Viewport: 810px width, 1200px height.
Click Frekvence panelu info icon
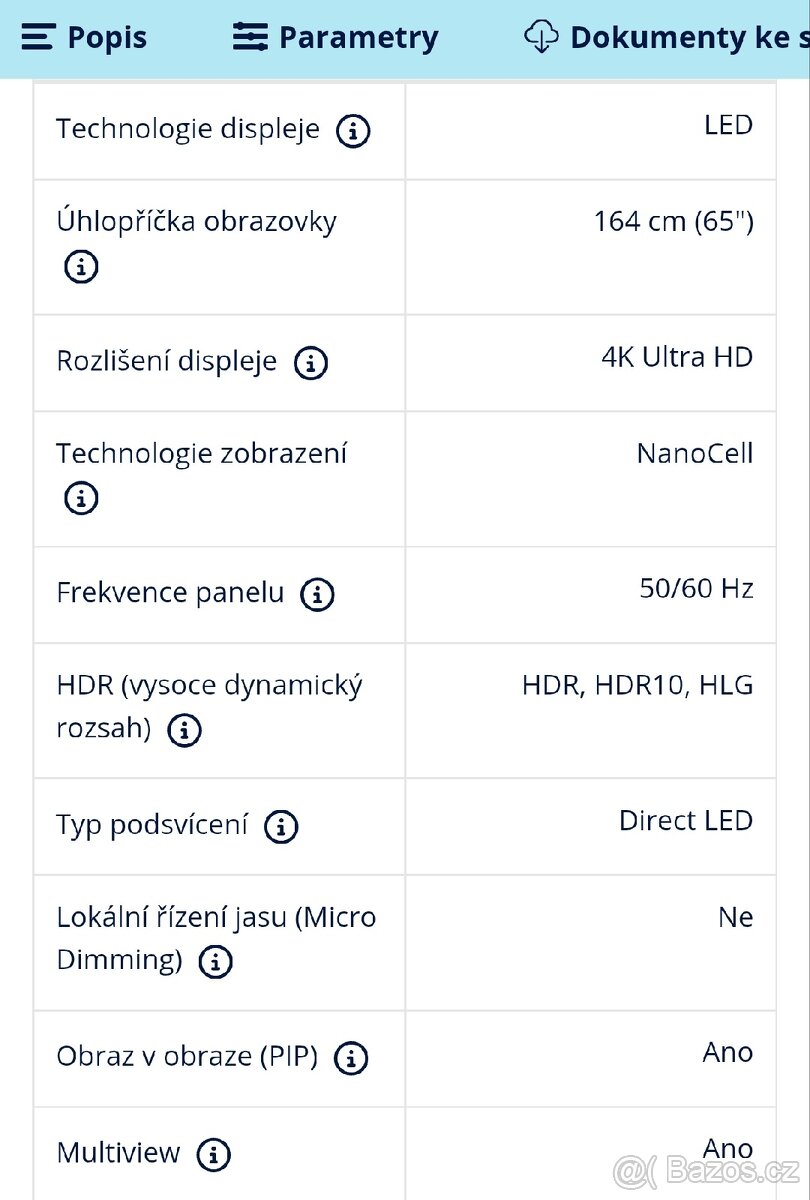(x=317, y=594)
